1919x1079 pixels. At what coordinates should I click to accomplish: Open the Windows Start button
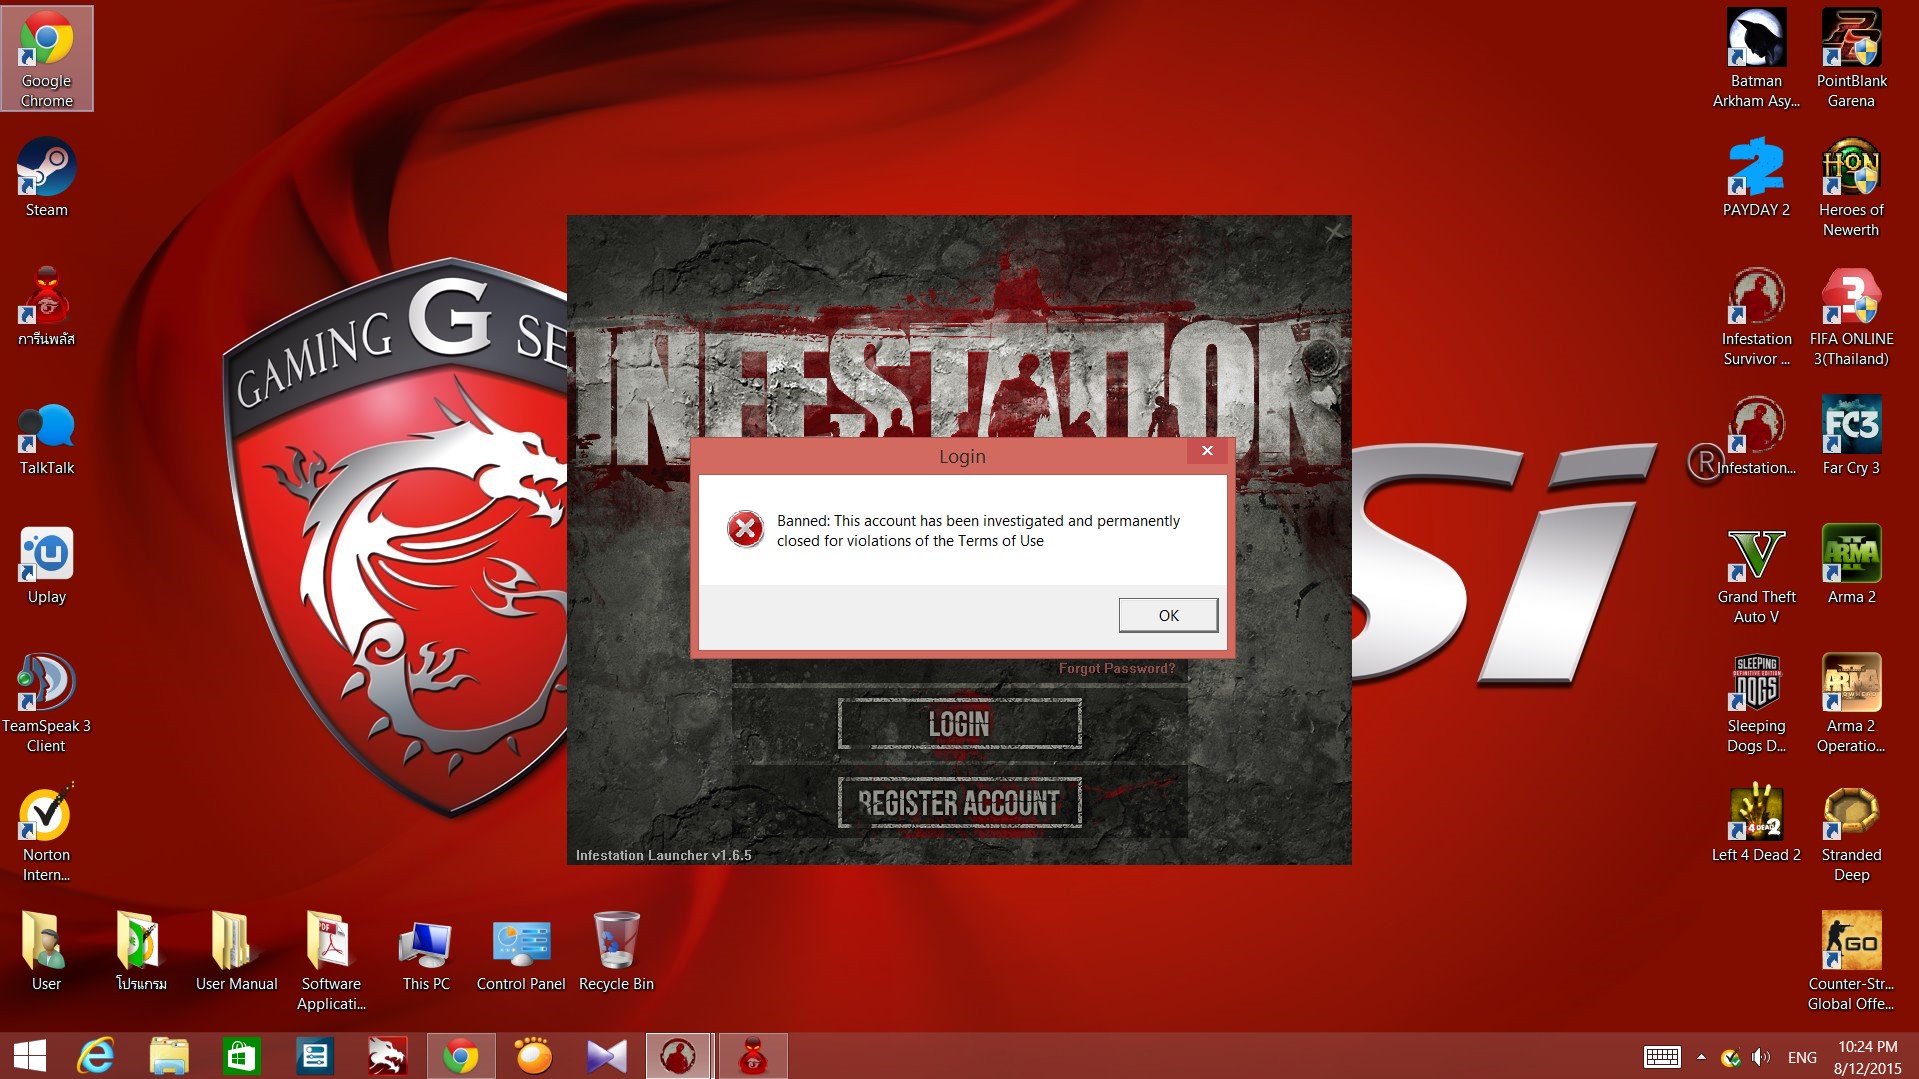(30, 1056)
